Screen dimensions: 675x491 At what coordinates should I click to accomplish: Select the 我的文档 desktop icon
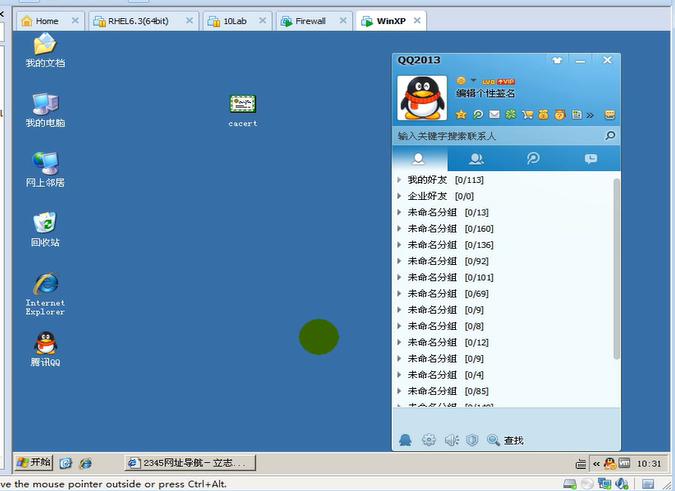tap(45, 51)
